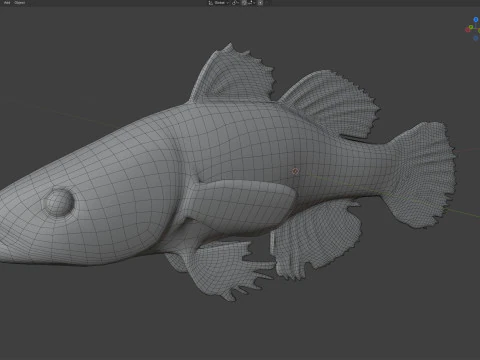Click the negative Z axis gizmo handle
Screen dimensions: 480x360
click(476, 38)
